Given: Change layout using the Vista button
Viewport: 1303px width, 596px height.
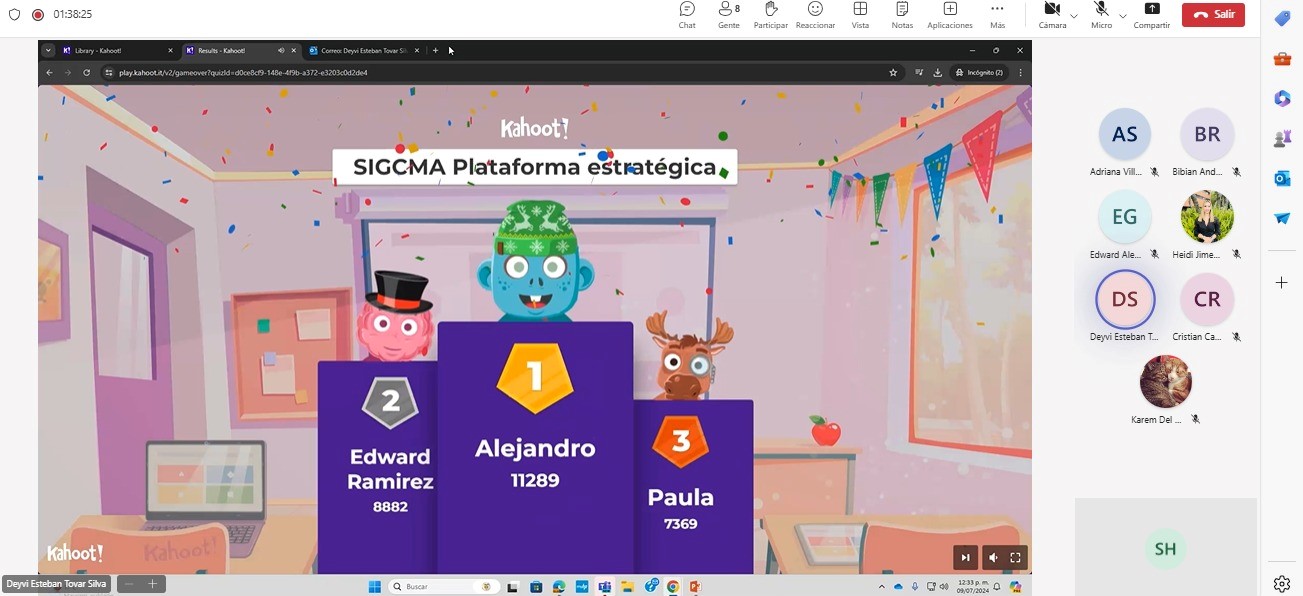Looking at the screenshot, I should tap(860, 15).
